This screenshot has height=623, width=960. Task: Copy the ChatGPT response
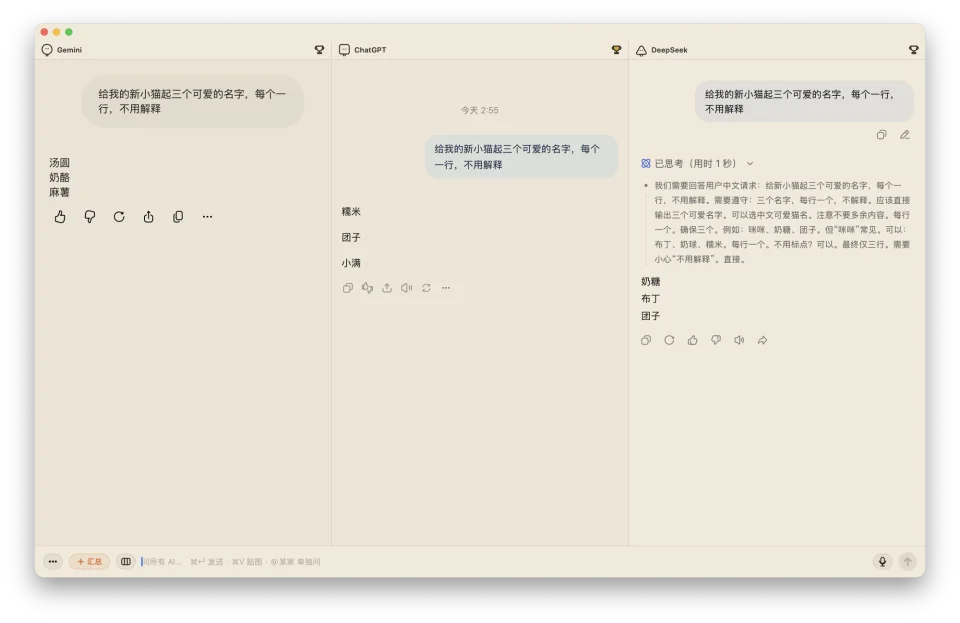pyautogui.click(x=348, y=288)
